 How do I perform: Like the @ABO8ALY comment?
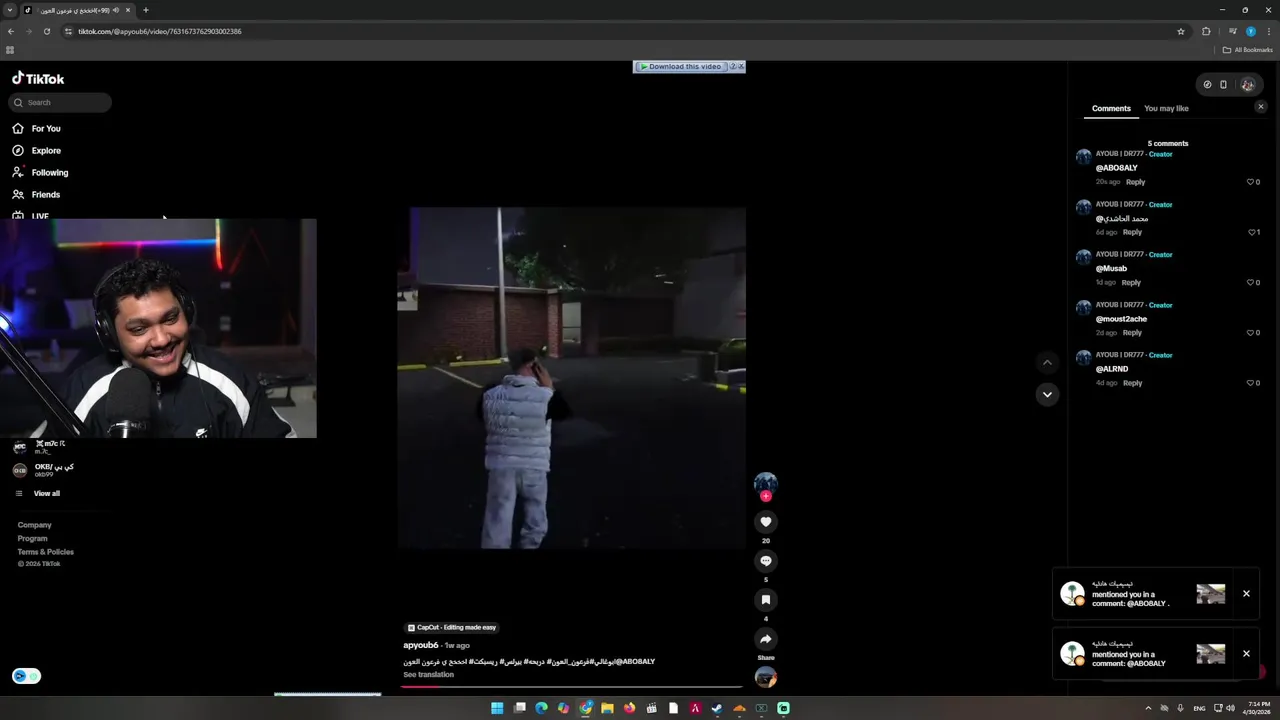(x=1251, y=182)
